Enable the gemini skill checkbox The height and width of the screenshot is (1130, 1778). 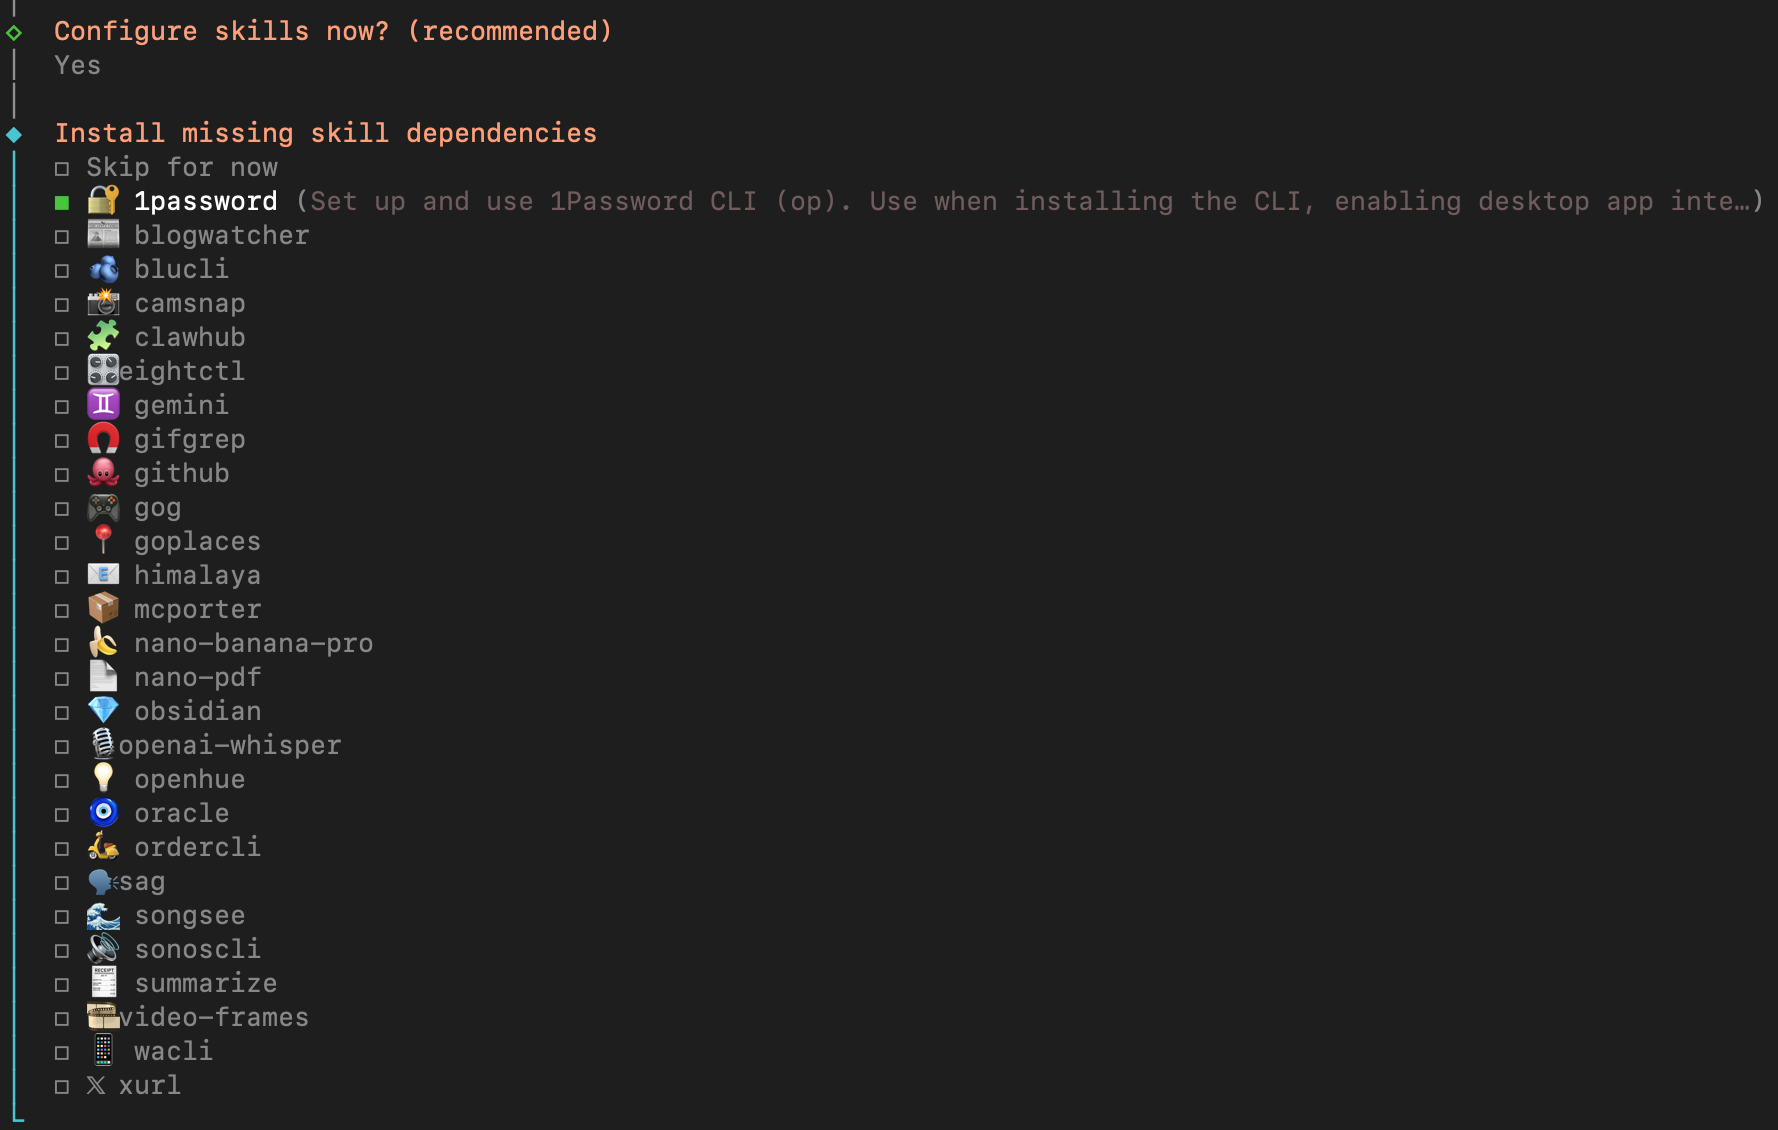click(x=62, y=407)
